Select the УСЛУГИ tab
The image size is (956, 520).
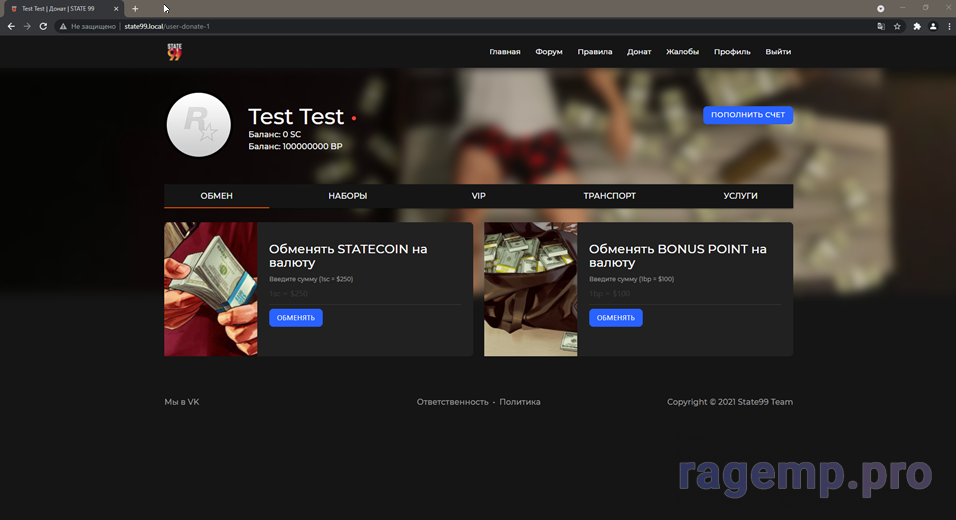click(x=740, y=196)
